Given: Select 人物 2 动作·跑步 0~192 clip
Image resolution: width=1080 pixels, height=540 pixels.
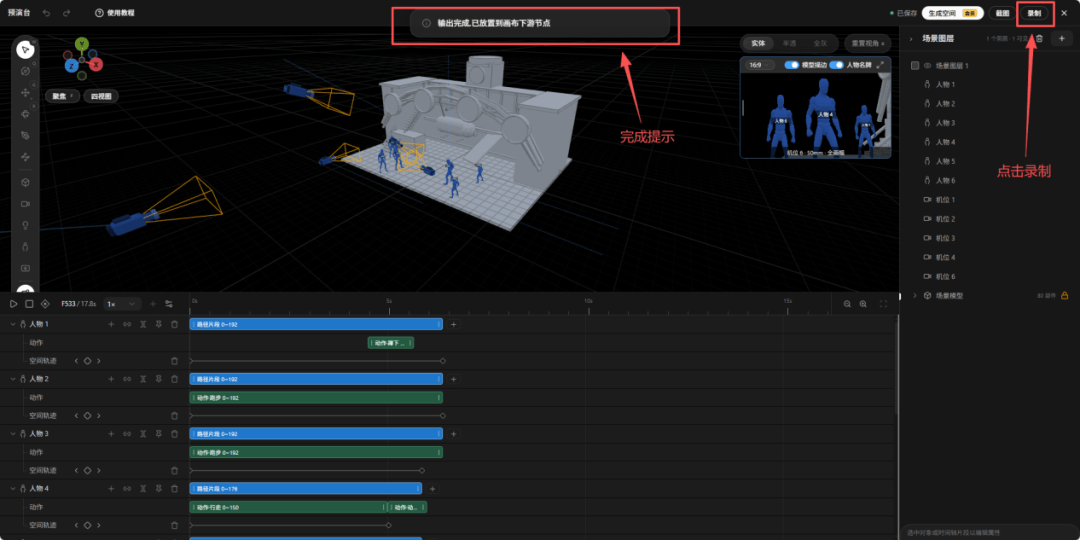Looking at the screenshot, I should point(316,397).
